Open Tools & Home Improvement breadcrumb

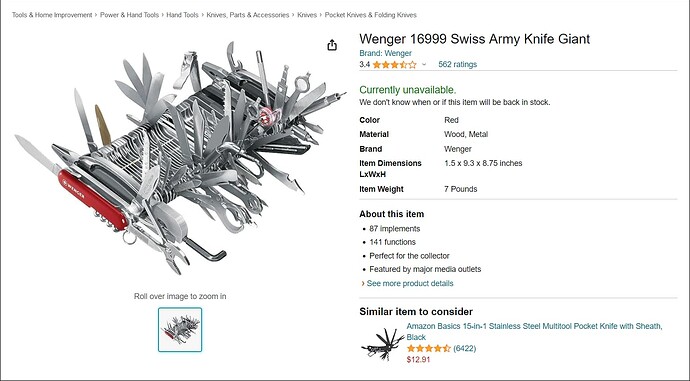pyautogui.click(x=52, y=15)
